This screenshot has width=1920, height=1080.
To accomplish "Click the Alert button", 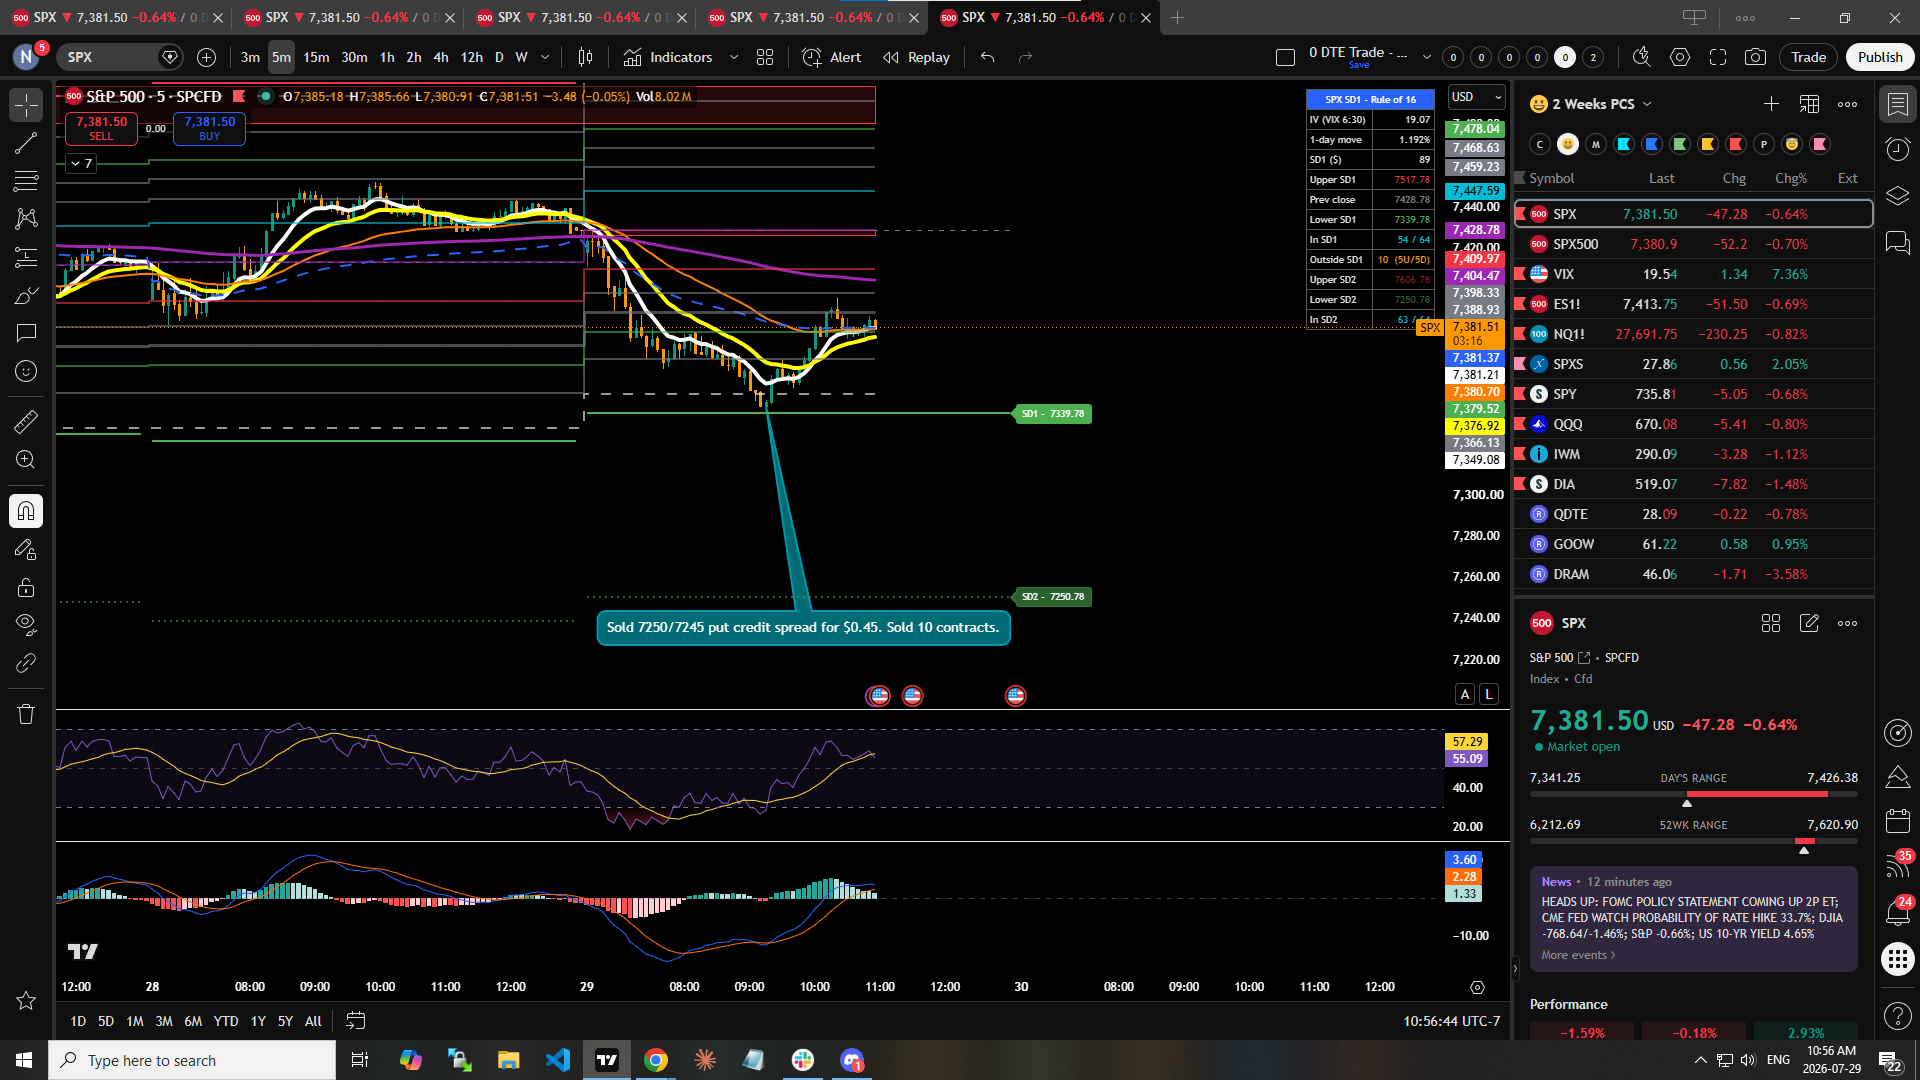I will click(832, 57).
